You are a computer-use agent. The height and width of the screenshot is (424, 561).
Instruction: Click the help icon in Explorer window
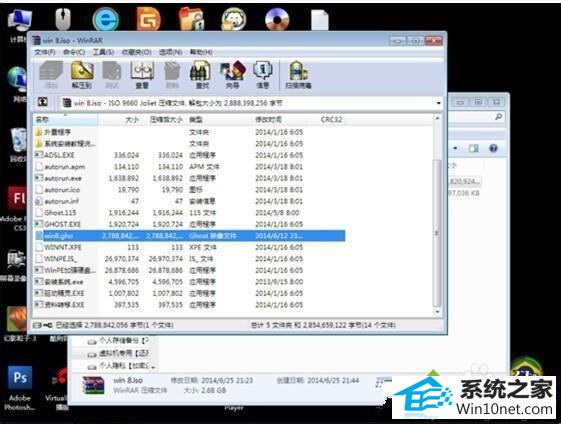(x=493, y=148)
